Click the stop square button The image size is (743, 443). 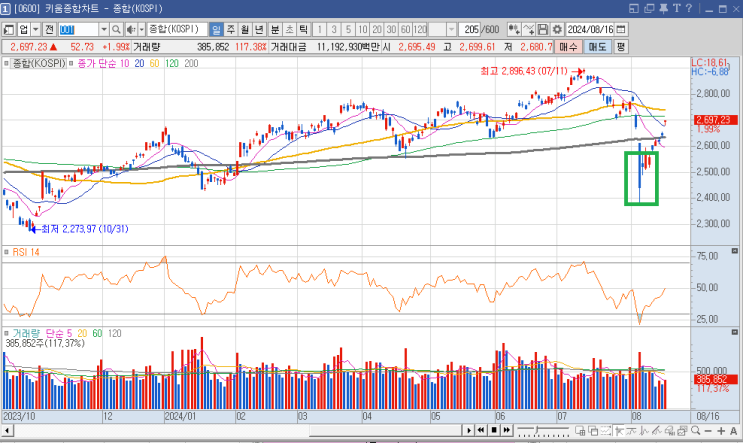[494, 430]
